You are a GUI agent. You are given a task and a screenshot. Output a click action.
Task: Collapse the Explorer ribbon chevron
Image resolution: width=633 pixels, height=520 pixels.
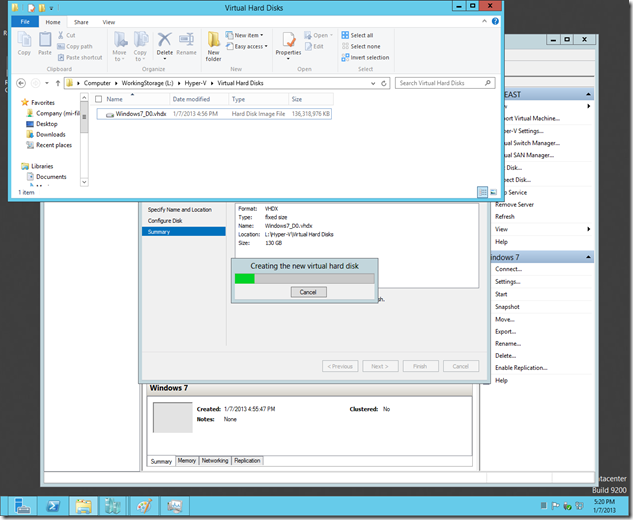(x=484, y=21)
